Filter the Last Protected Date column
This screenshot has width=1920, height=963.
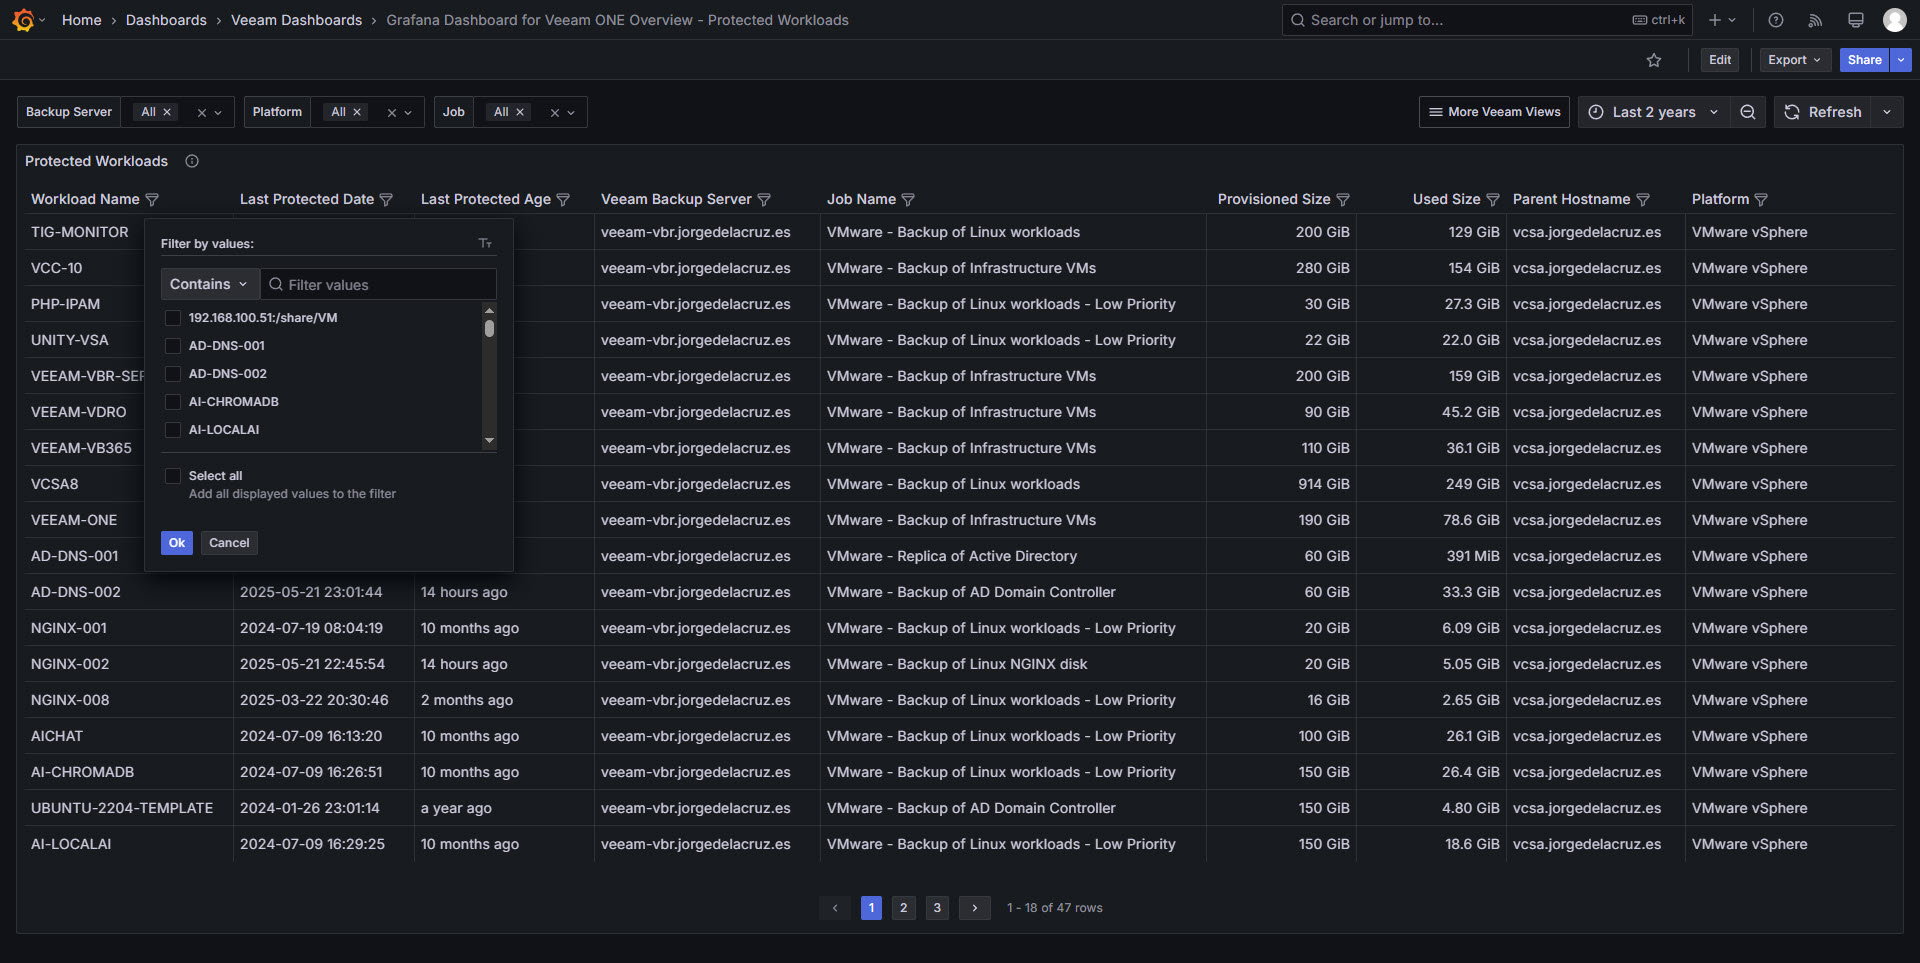tap(386, 200)
